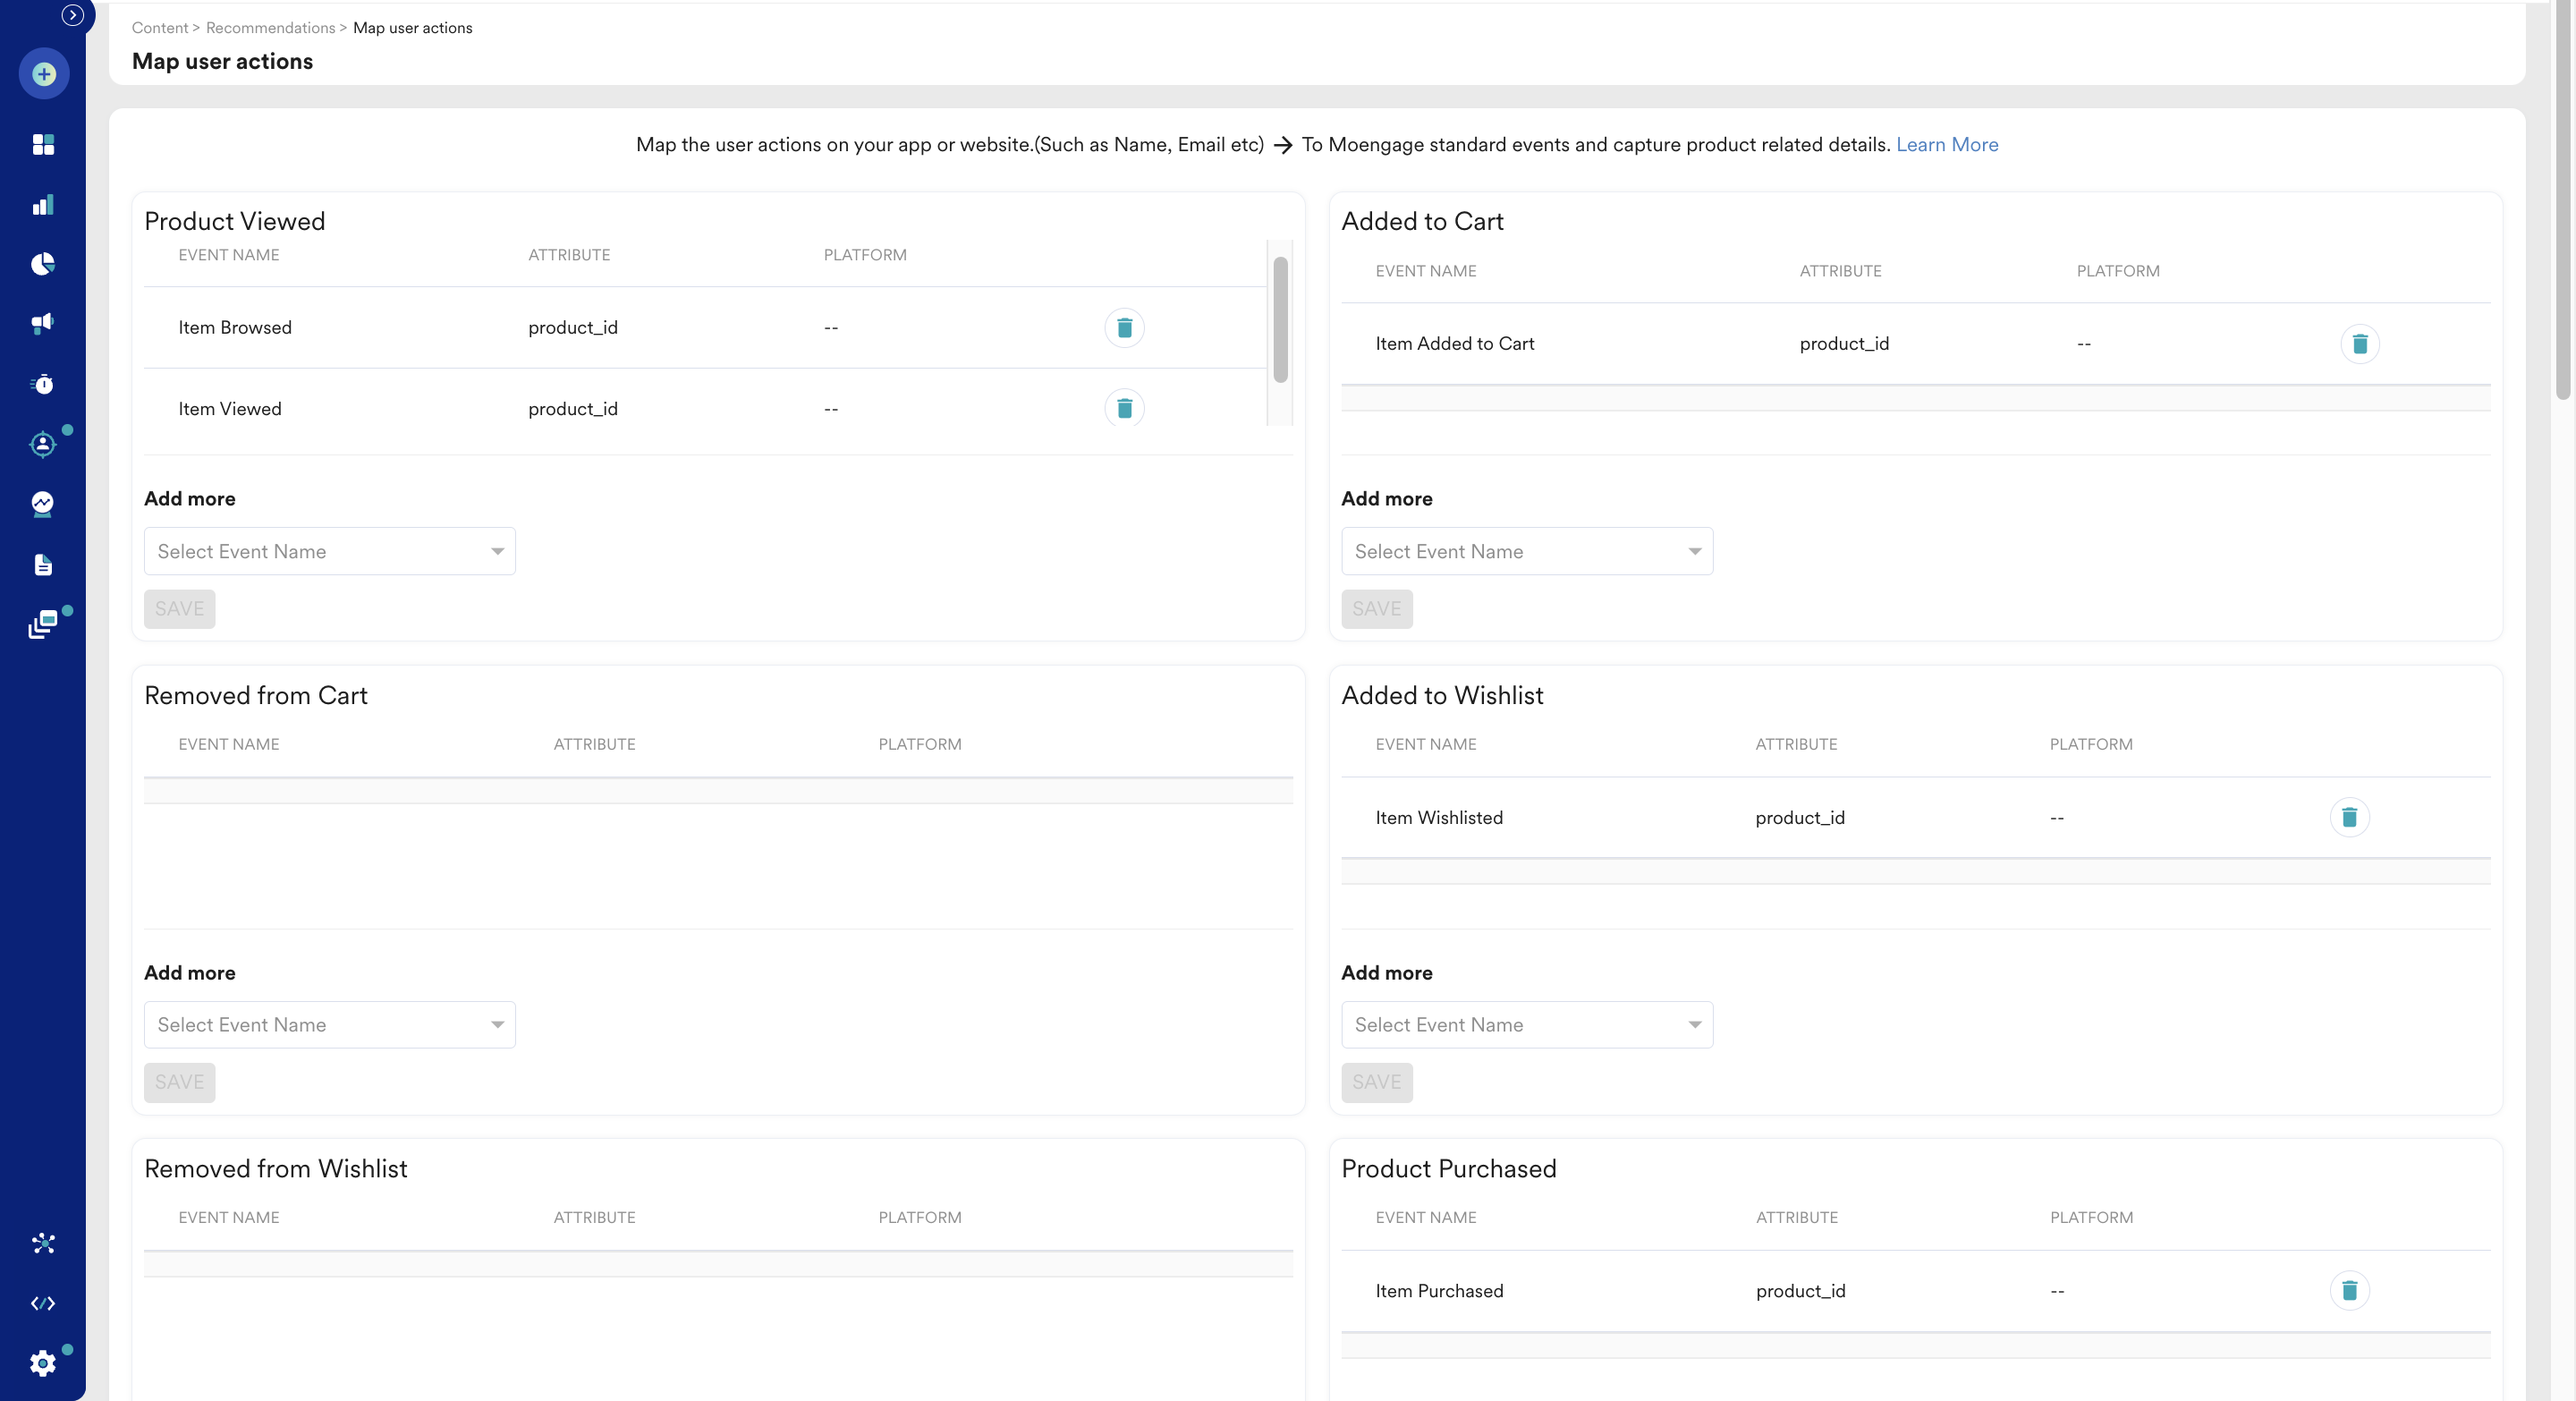
Task: Delete the Item Viewed mapping
Action: point(1124,408)
